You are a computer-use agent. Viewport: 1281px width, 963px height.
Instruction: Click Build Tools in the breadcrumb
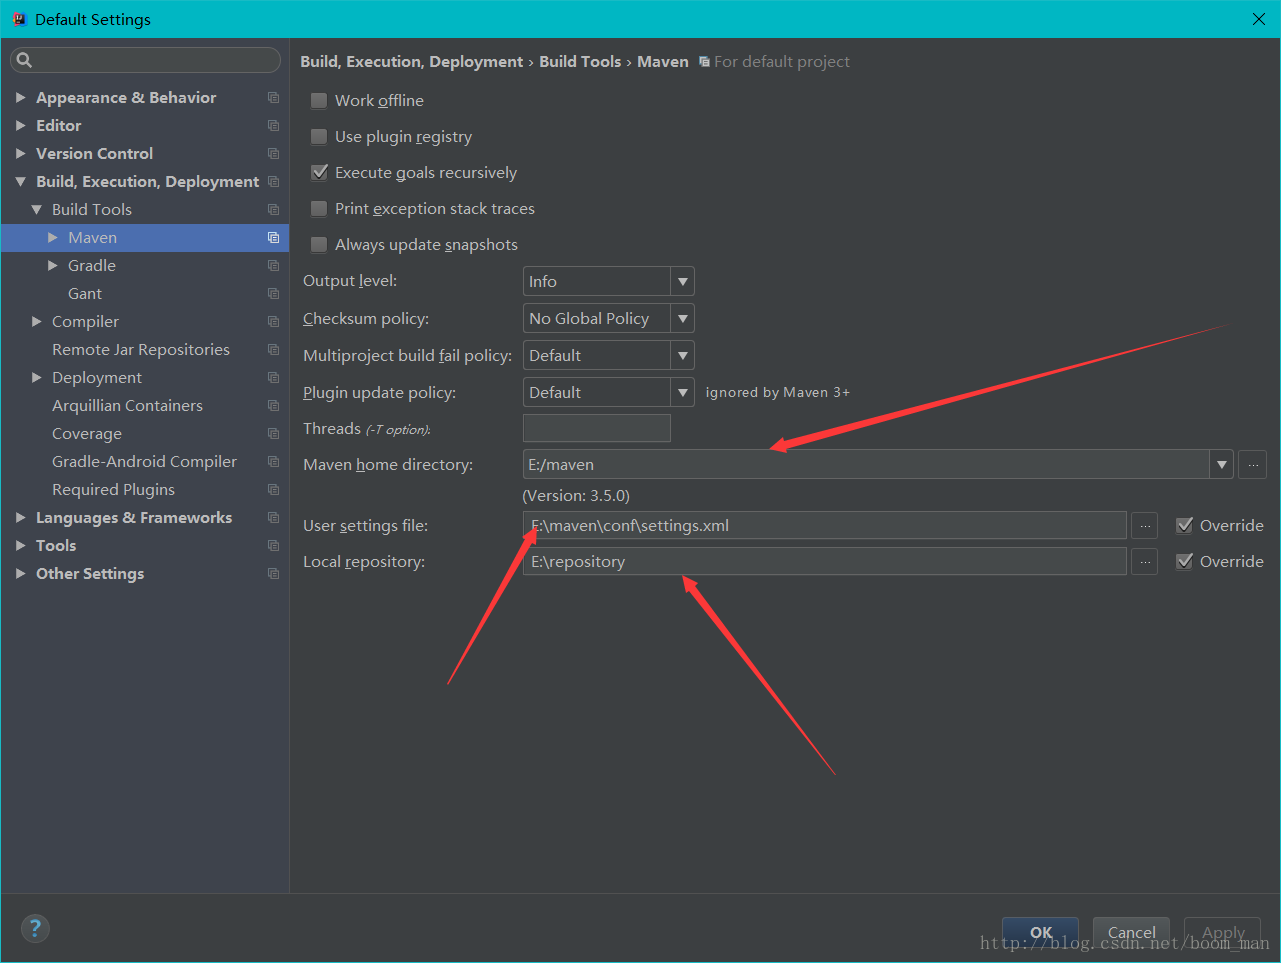[580, 62]
